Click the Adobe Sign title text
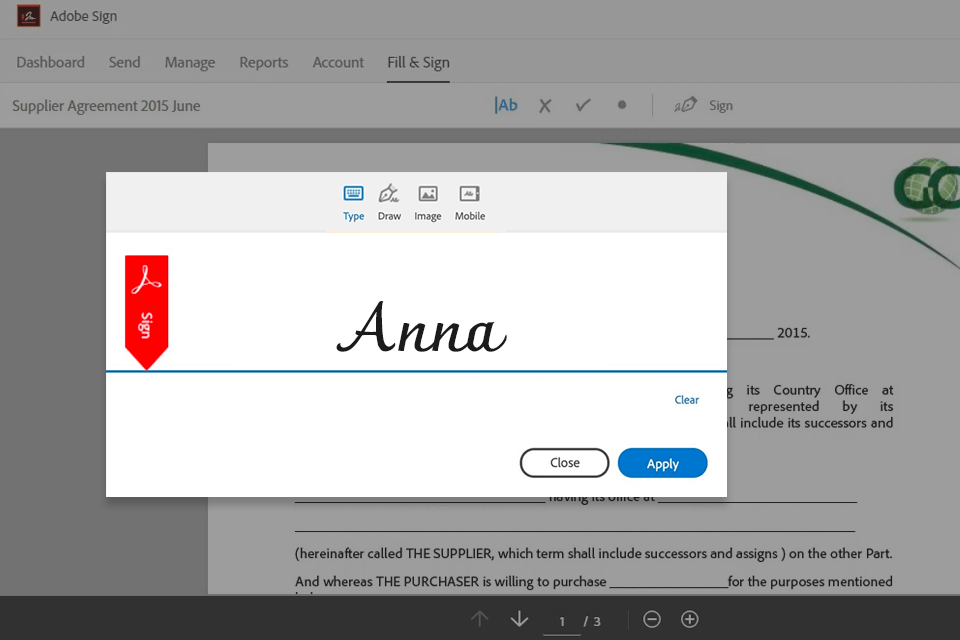The image size is (960, 640). (83, 17)
